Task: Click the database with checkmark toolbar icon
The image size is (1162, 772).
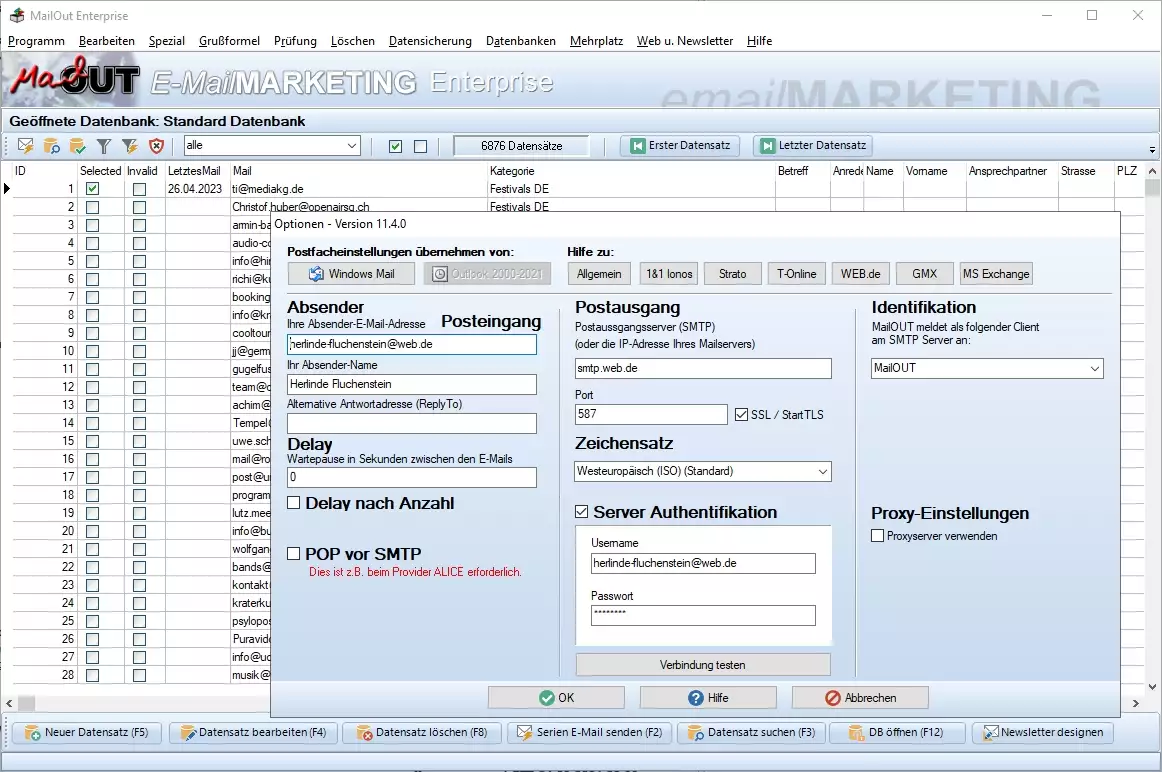Action: [78, 146]
